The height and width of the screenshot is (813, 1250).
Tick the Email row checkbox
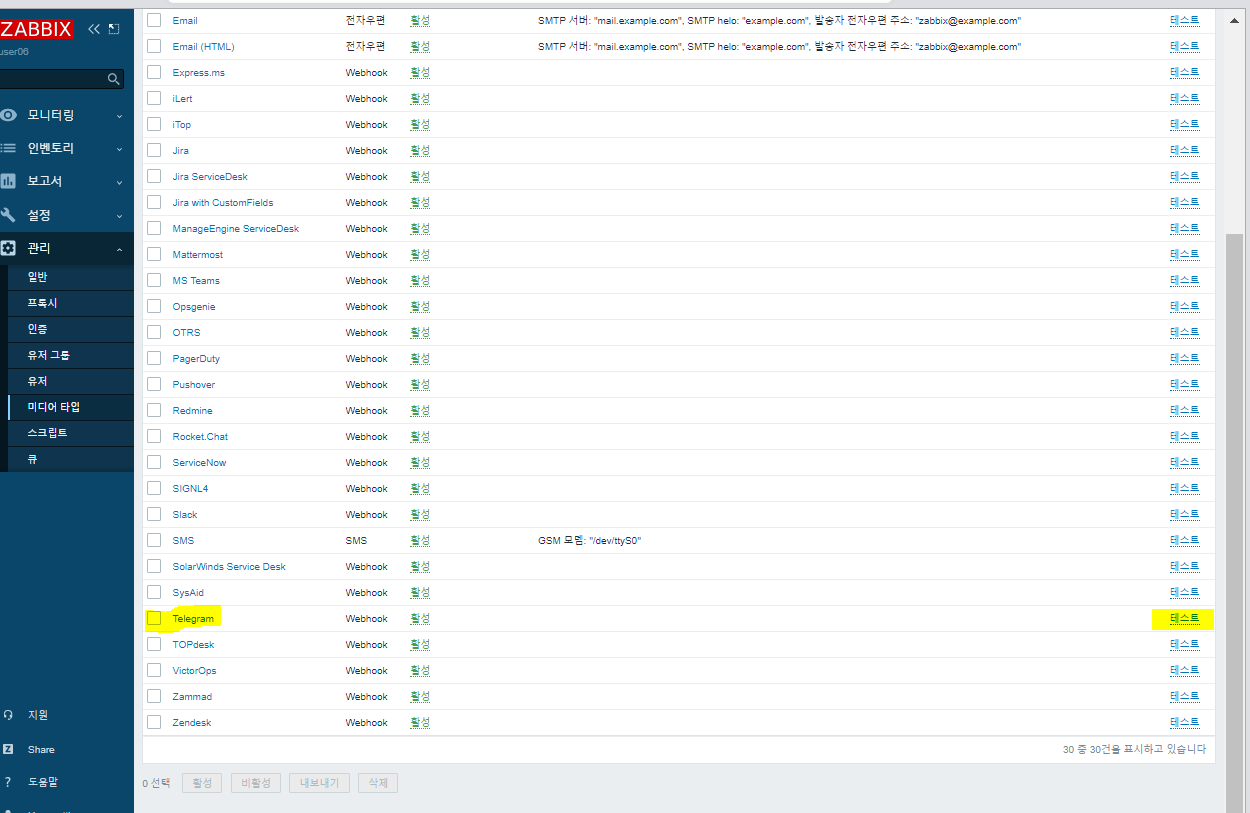coord(154,20)
